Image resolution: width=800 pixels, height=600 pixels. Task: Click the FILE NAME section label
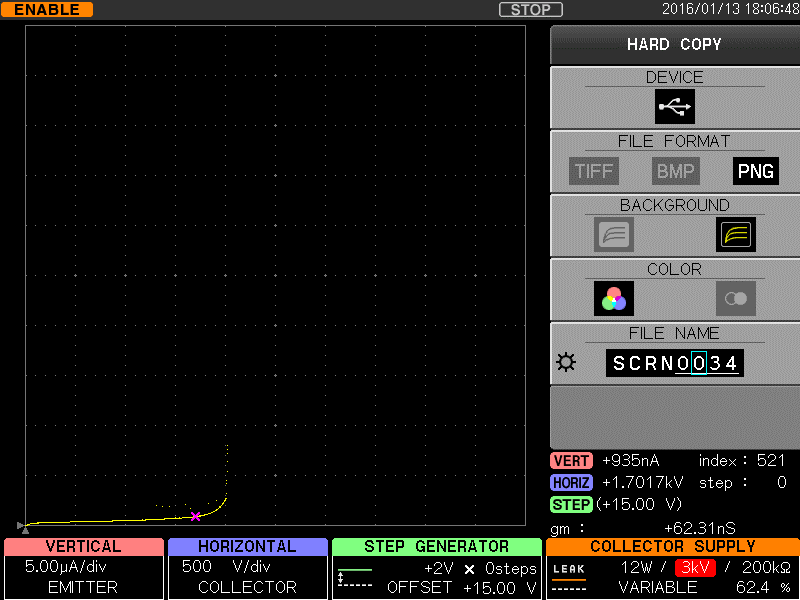(x=674, y=333)
